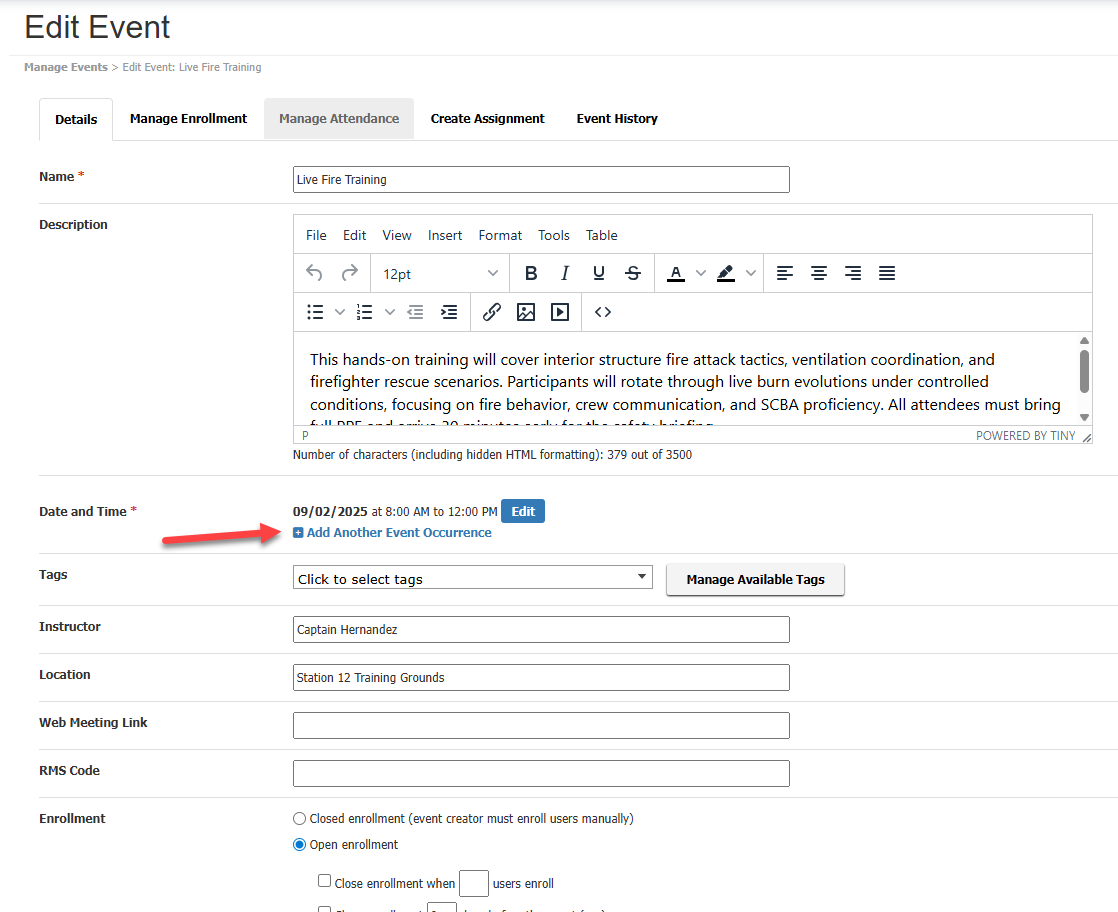Toggle bold formatting
The height and width of the screenshot is (912, 1118).
pyautogui.click(x=530, y=273)
